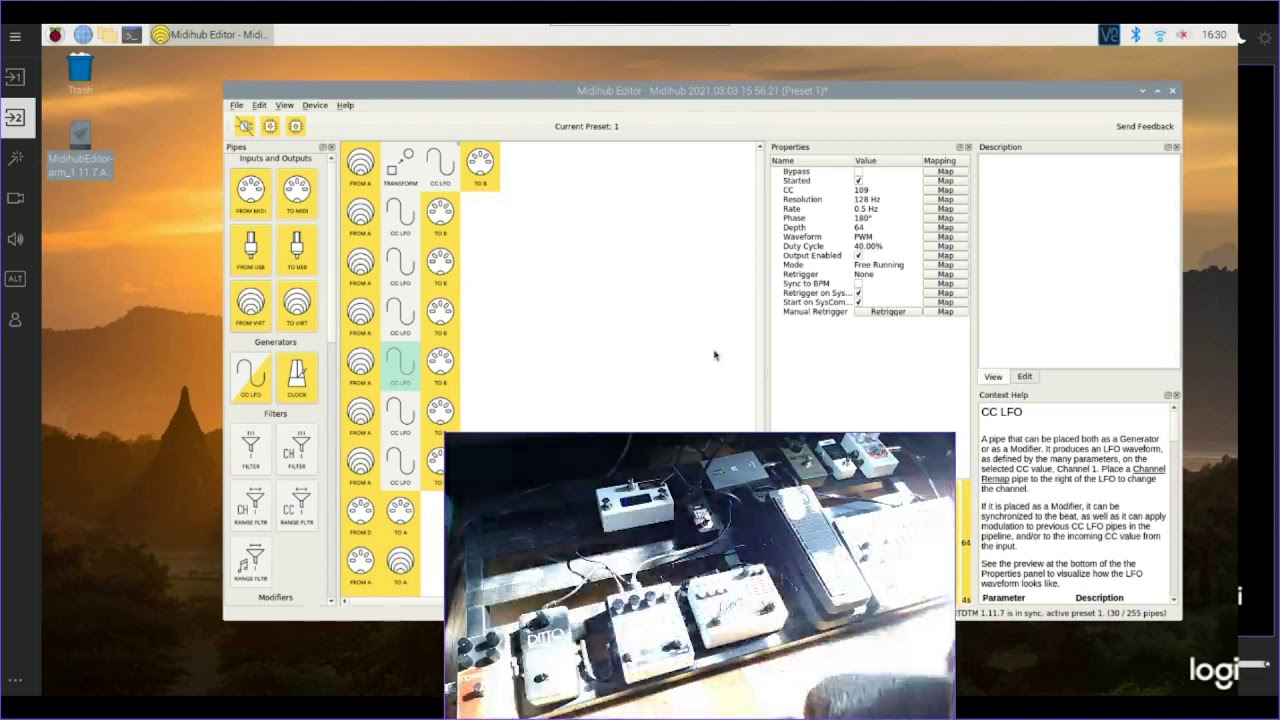Image resolution: width=1280 pixels, height=720 pixels.
Task: Open the Edit menu in menu bar
Action: 259,105
